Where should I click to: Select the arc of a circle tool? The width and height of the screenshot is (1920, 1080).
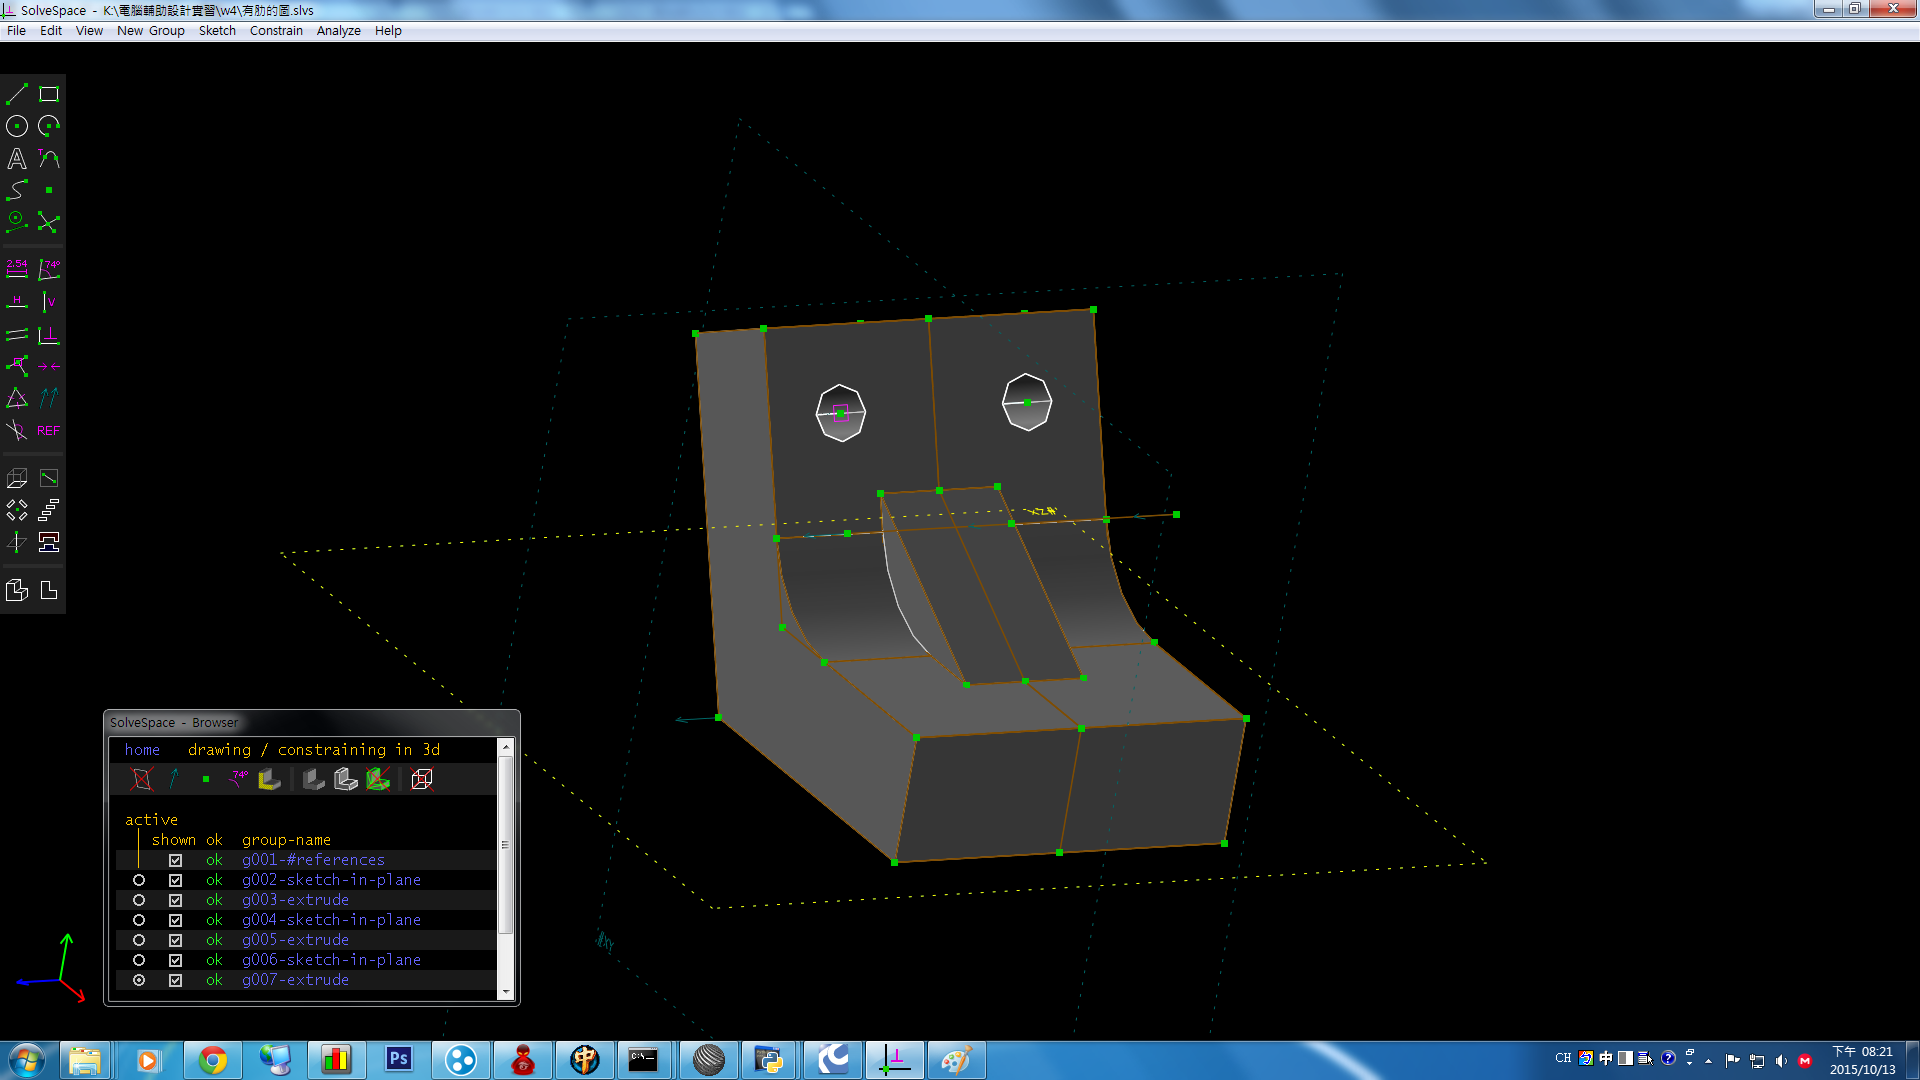pyautogui.click(x=49, y=126)
